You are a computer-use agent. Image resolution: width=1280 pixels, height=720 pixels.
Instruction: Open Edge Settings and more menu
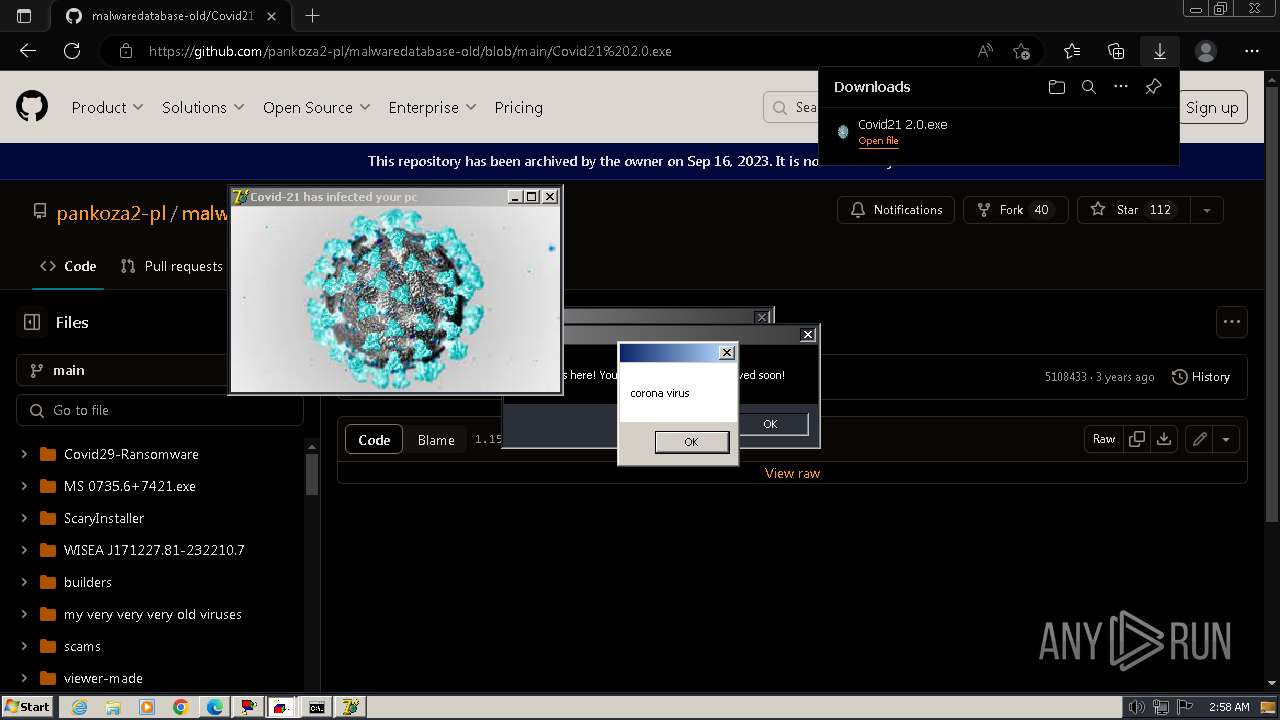pos(1252,51)
